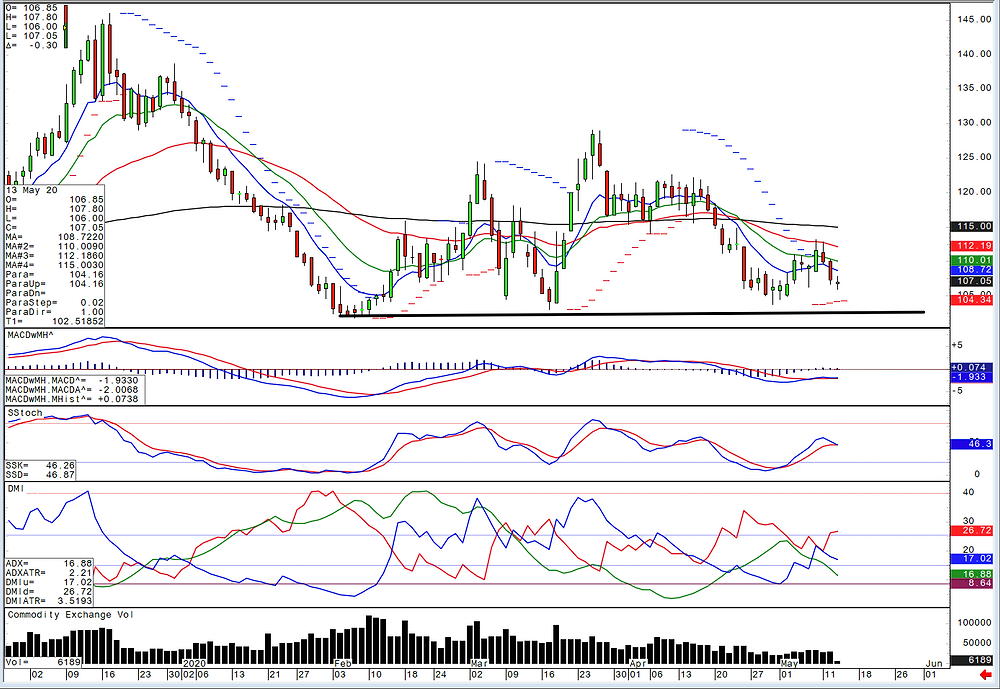Image resolution: width=1000 pixels, height=689 pixels.
Task: Click the SSK= 46.26 readout
Action: pyautogui.click(x=40, y=466)
